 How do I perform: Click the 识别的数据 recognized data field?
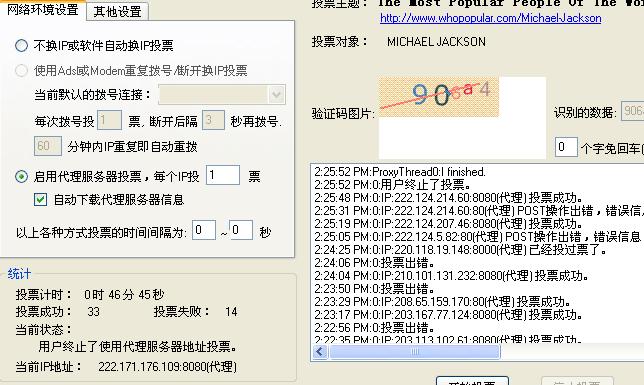click(x=632, y=111)
